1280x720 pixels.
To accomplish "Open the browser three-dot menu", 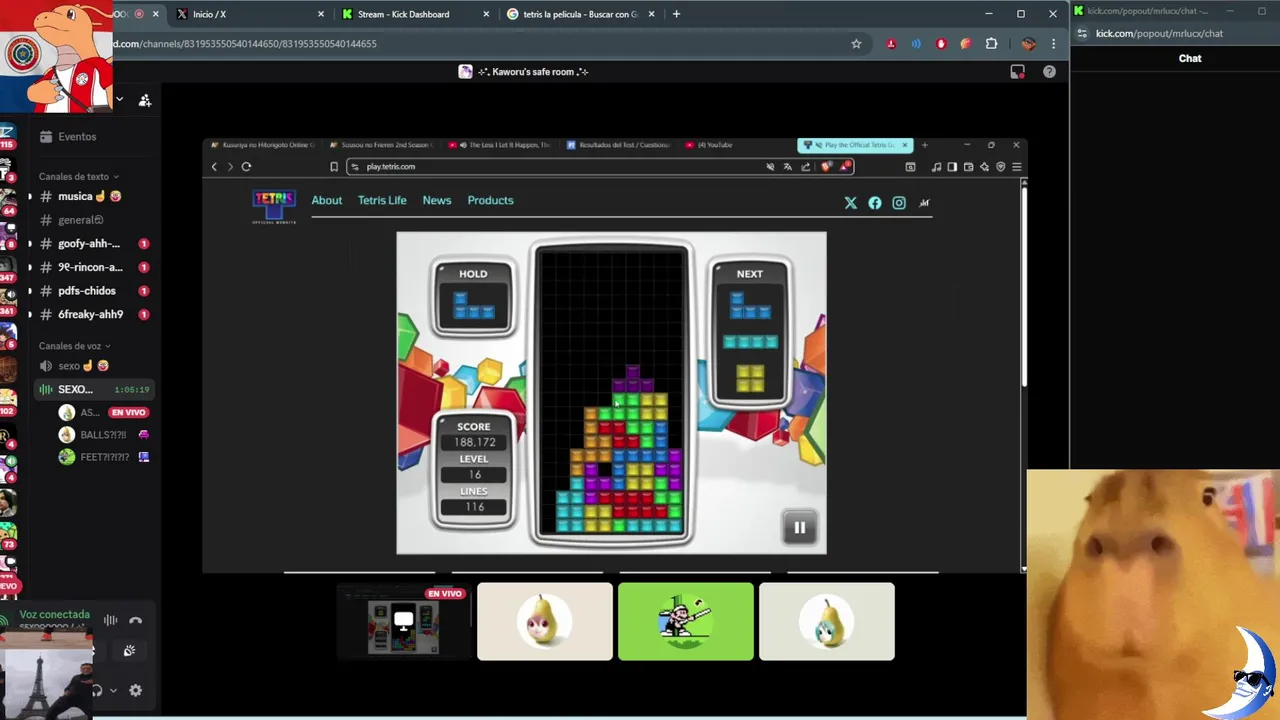I will (x=1053, y=44).
